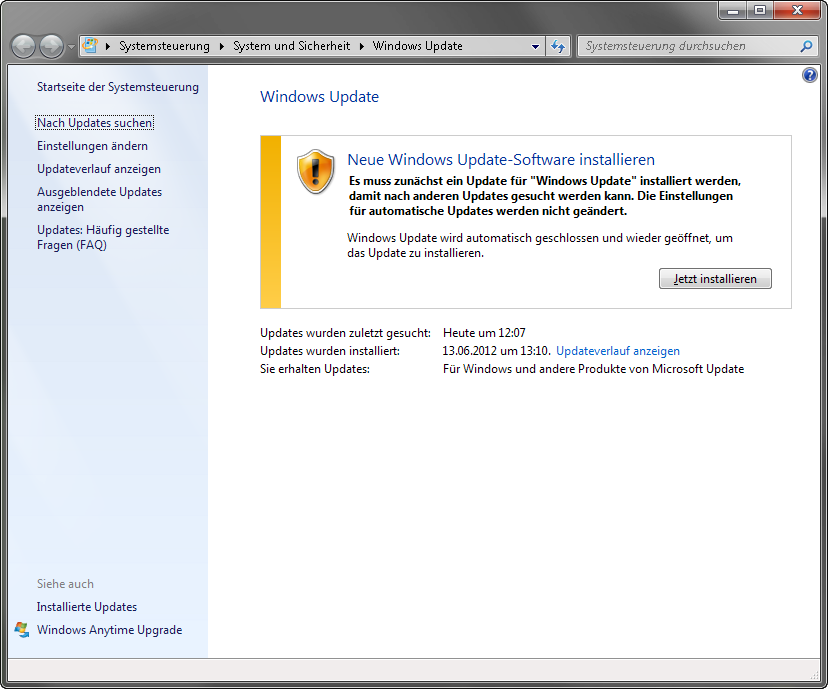
Task: Open the recent pages dropdown beside Forward
Action: [x=71, y=46]
